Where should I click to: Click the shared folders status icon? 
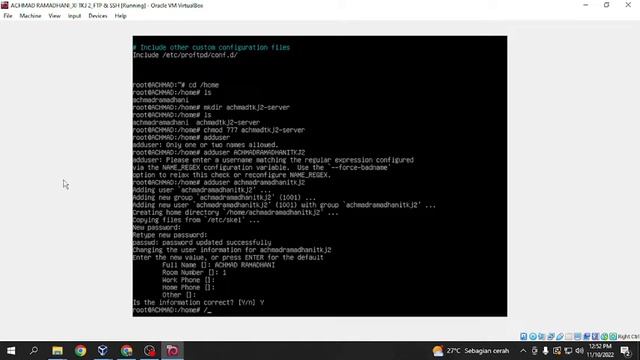(569, 336)
